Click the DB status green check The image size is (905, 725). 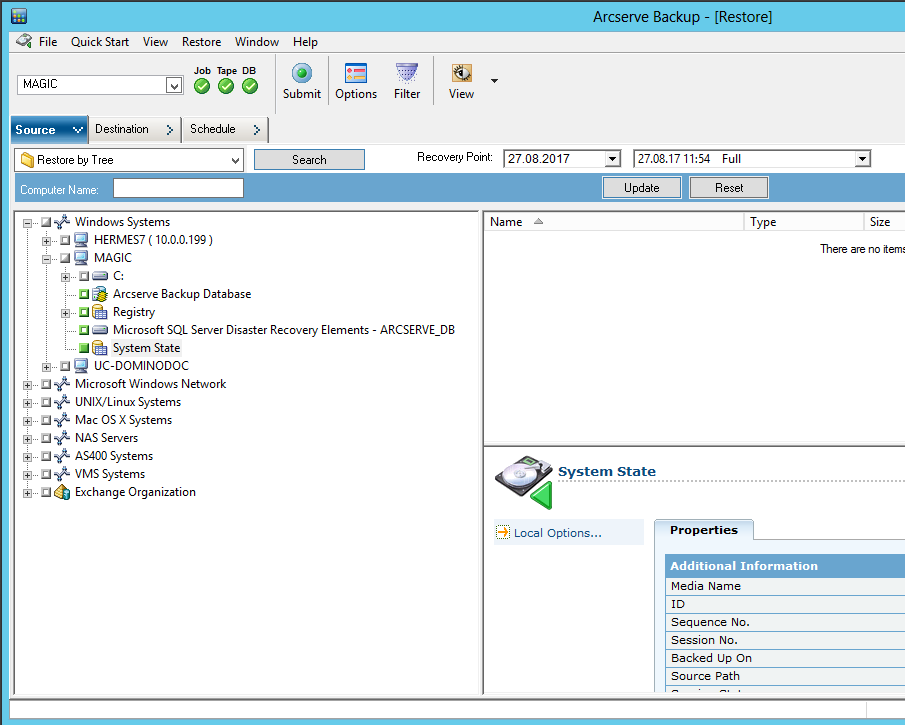(x=250, y=87)
